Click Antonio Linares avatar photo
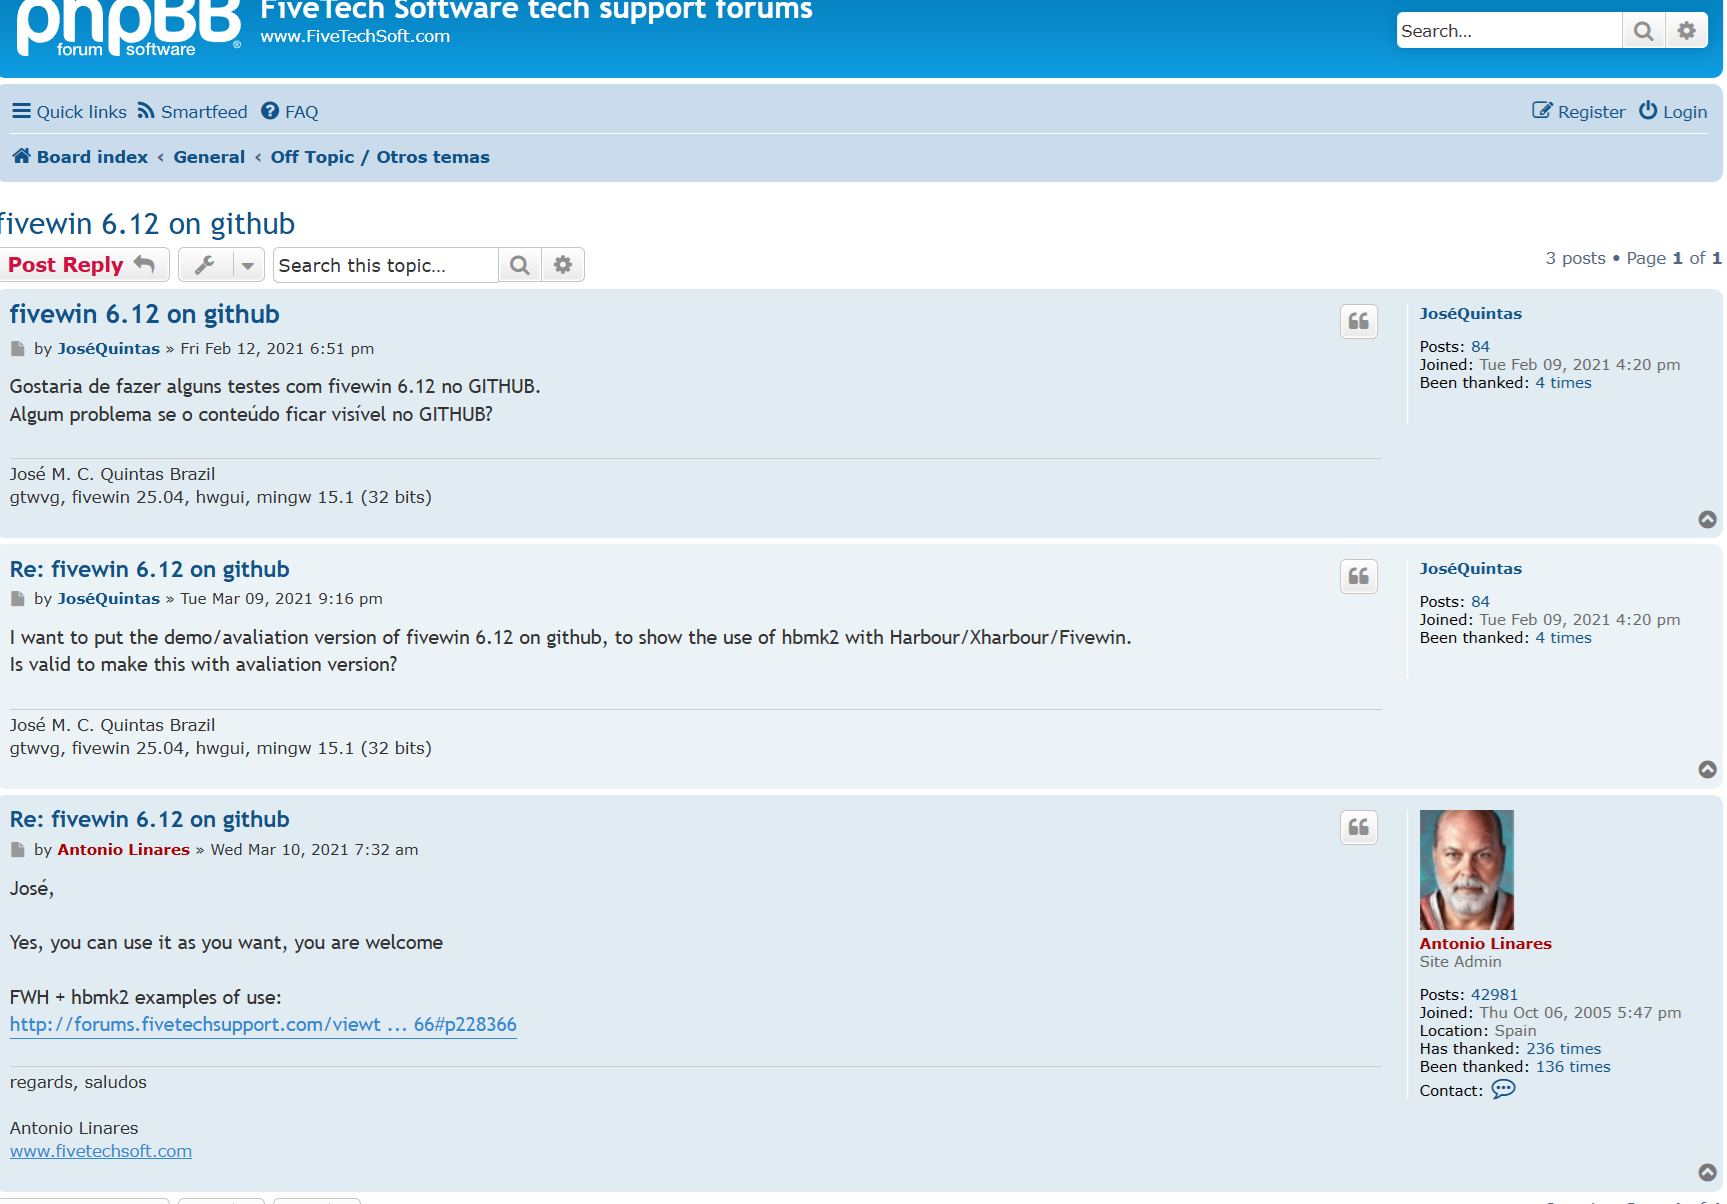 click(1466, 870)
